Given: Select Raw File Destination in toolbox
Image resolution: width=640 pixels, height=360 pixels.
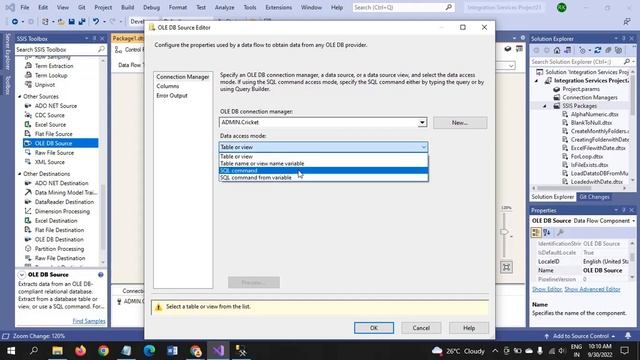Looking at the screenshot, I should pyautogui.click(x=60, y=258).
